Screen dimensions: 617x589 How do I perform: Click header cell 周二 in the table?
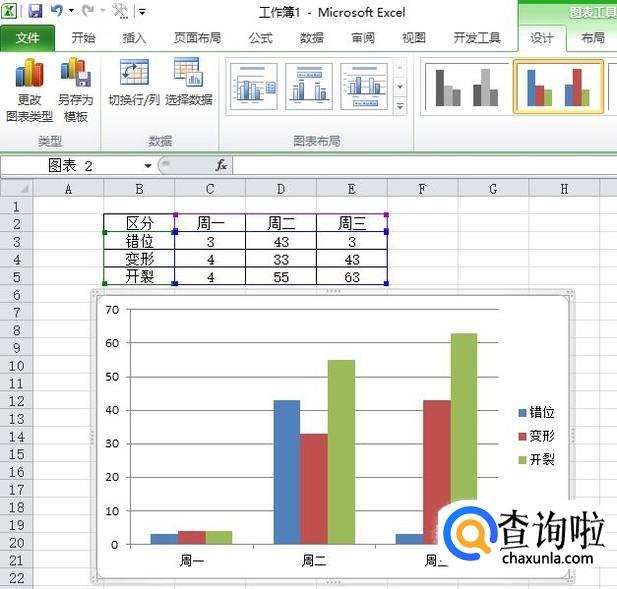(281, 223)
